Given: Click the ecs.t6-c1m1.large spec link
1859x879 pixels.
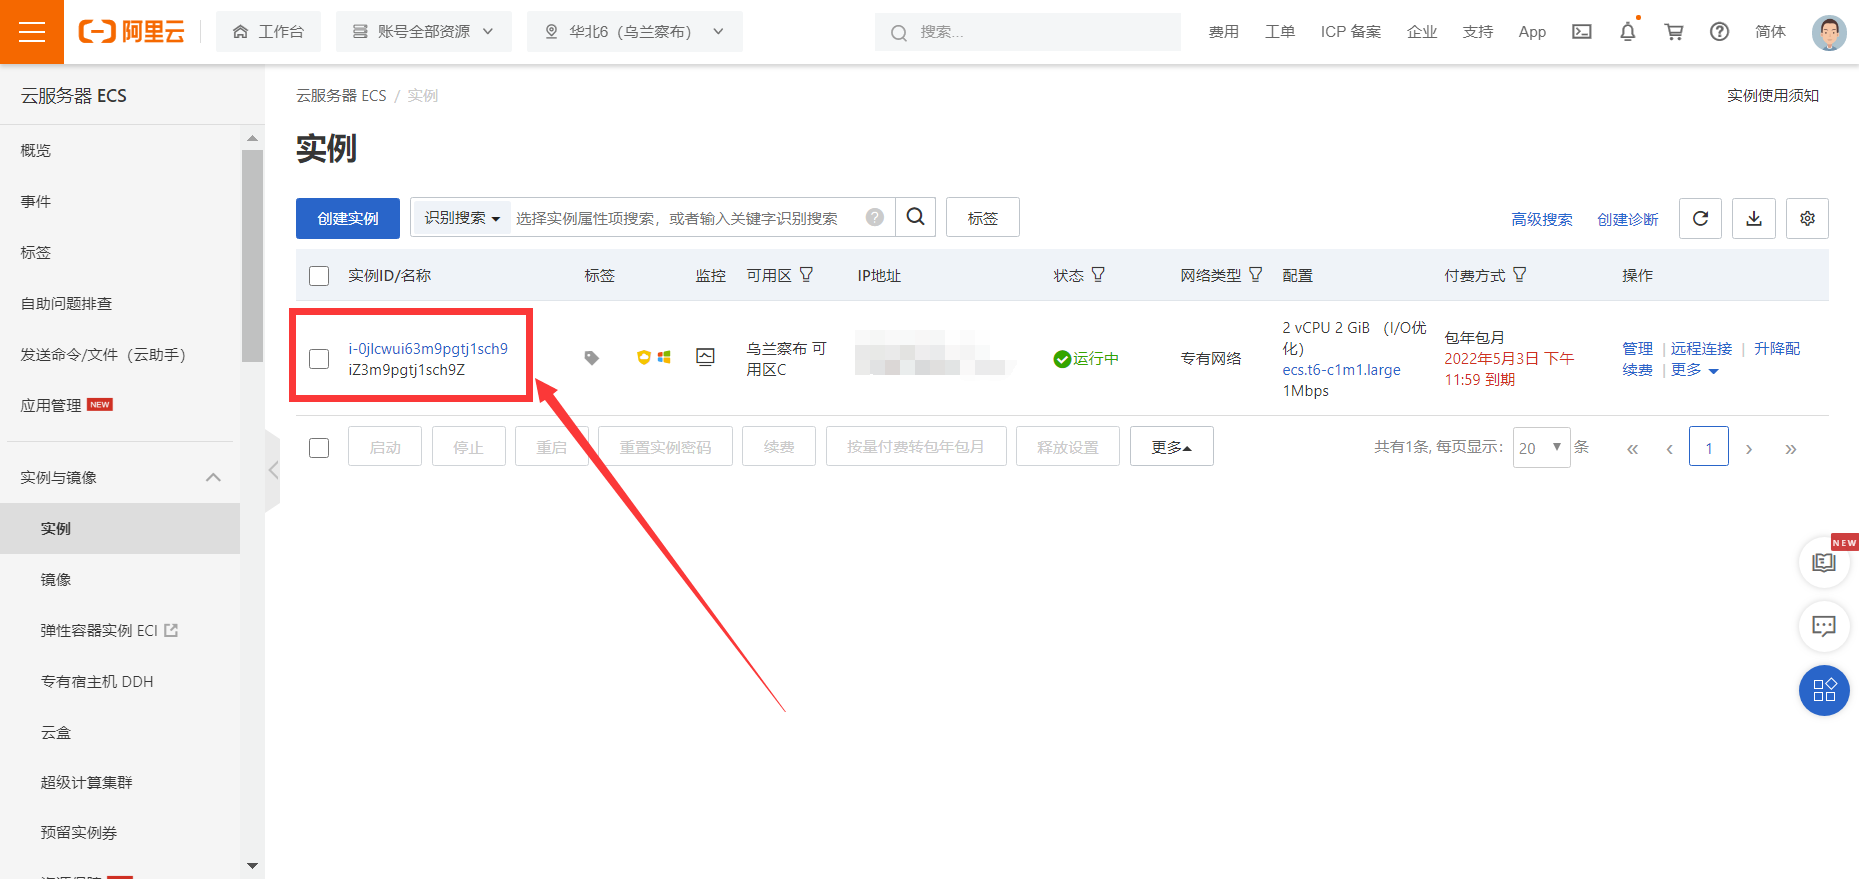Looking at the screenshot, I should (x=1342, y=370).
